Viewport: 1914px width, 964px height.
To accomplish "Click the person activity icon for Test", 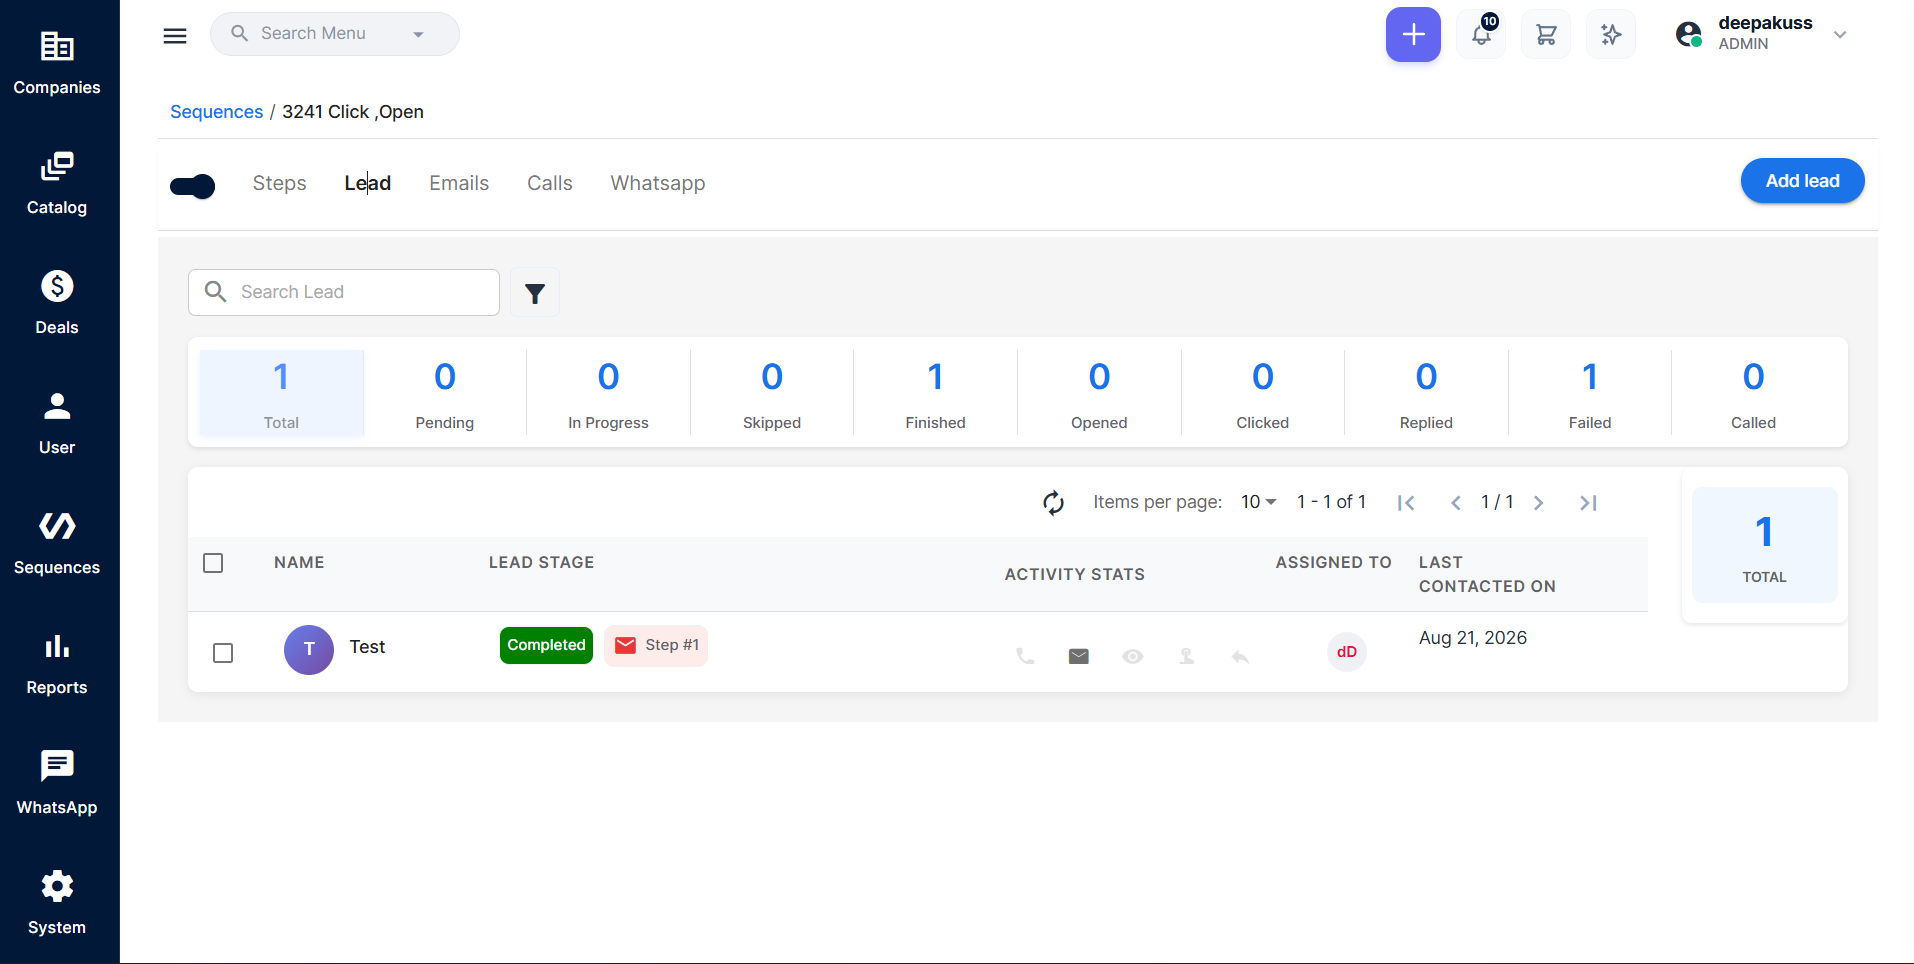I will click(1187, 656).
